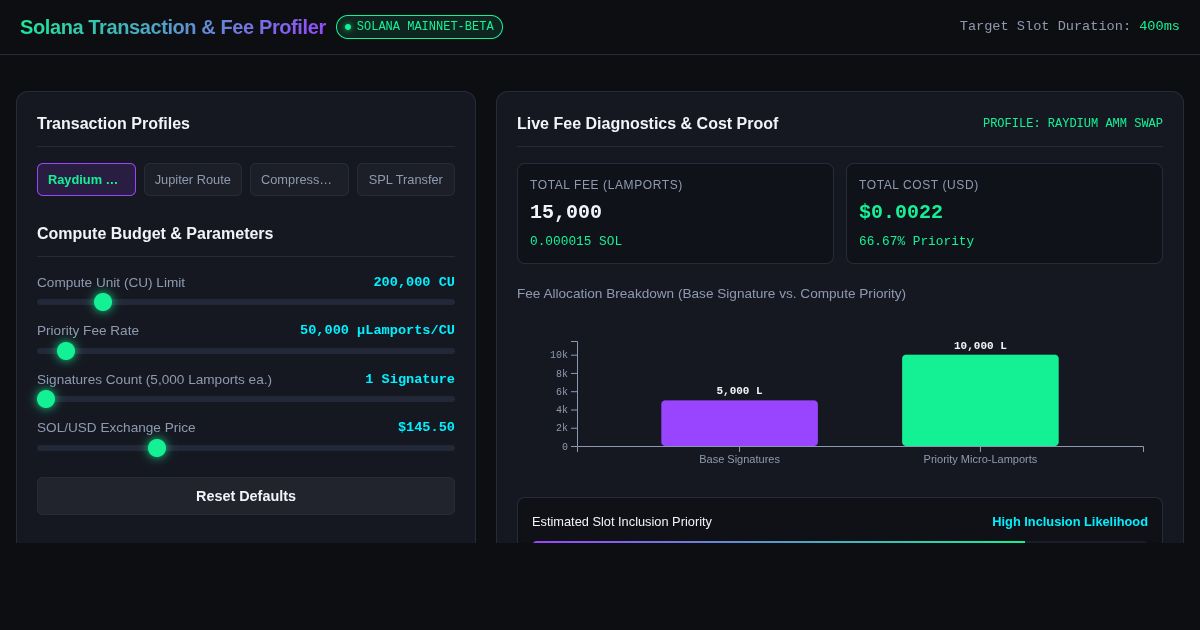Click the Priority Micro-Lamports axis label

[980, 459]
